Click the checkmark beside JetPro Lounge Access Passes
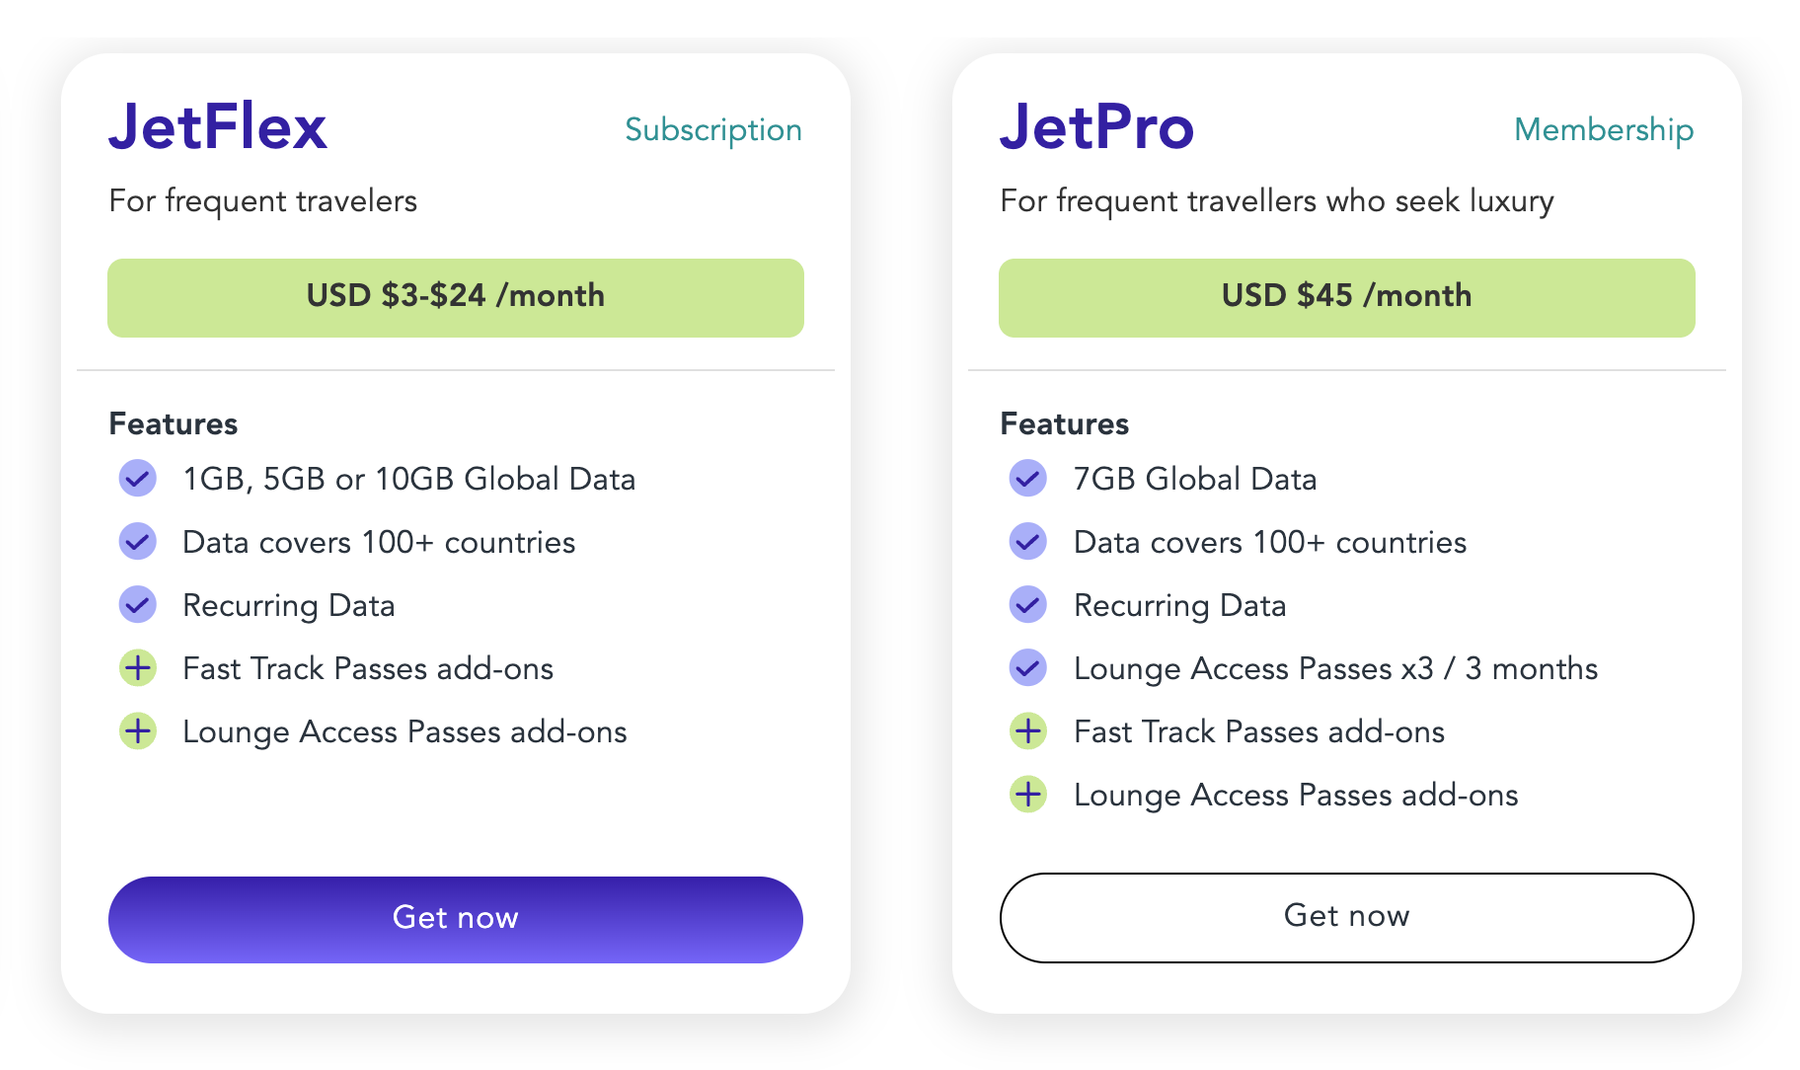 (x=1027, y=667)
